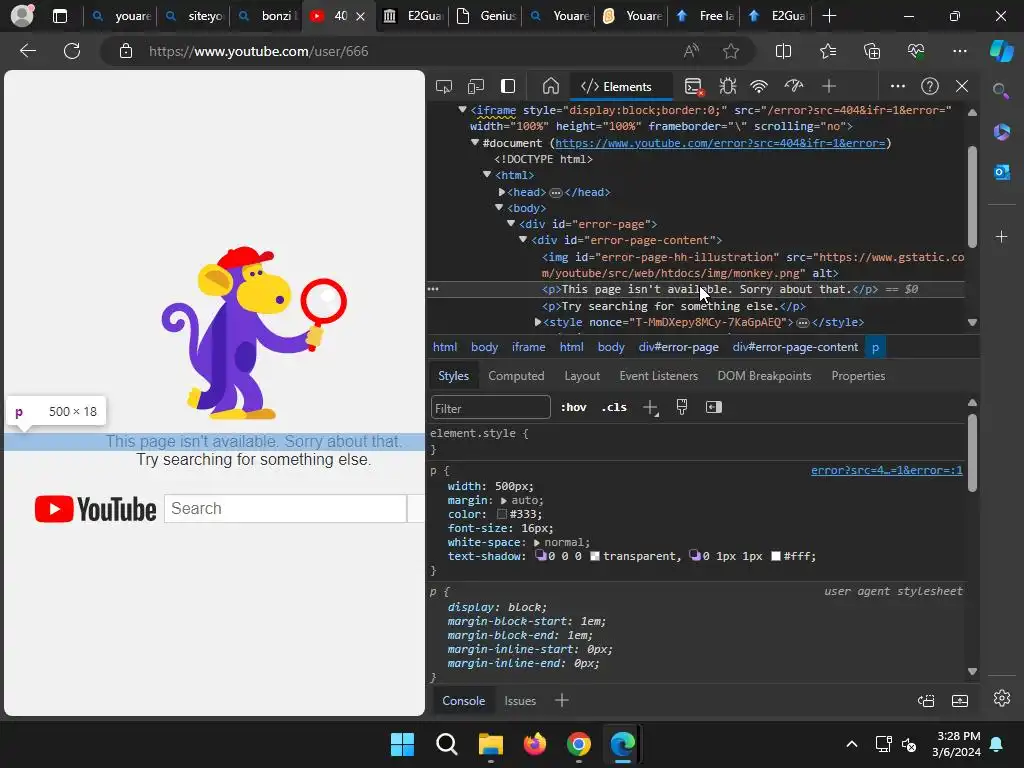Open DevTools help question mark
1024x768 pixels.
pos(930,86)
